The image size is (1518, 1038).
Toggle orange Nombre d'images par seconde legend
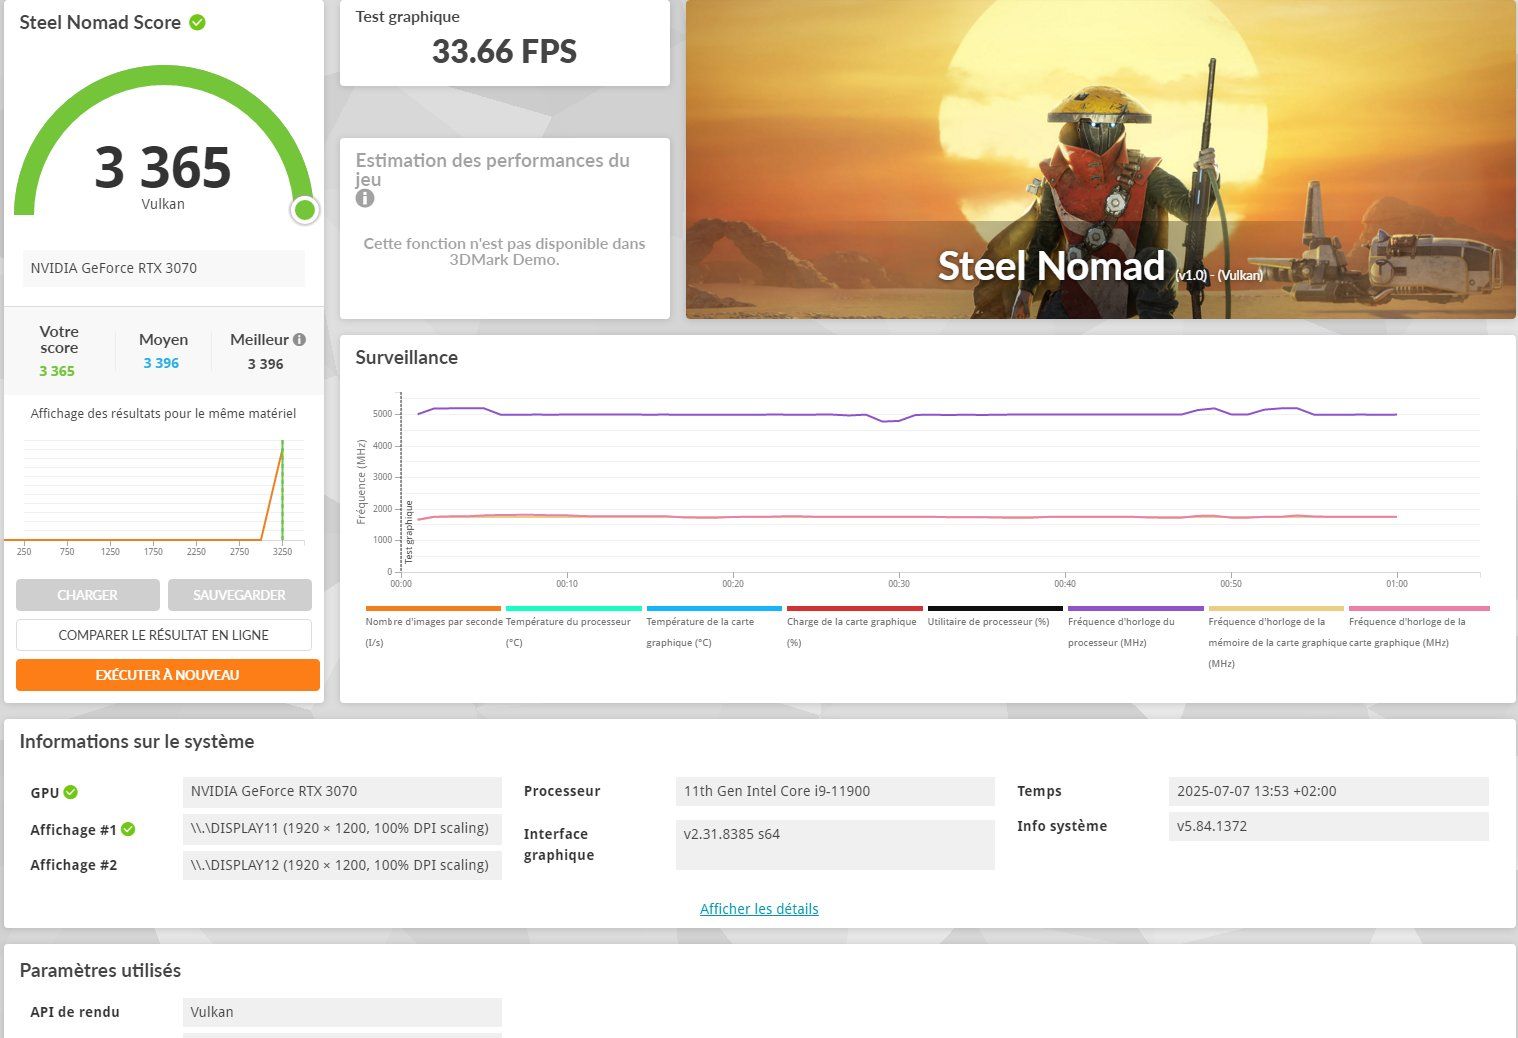click(433, 608)
